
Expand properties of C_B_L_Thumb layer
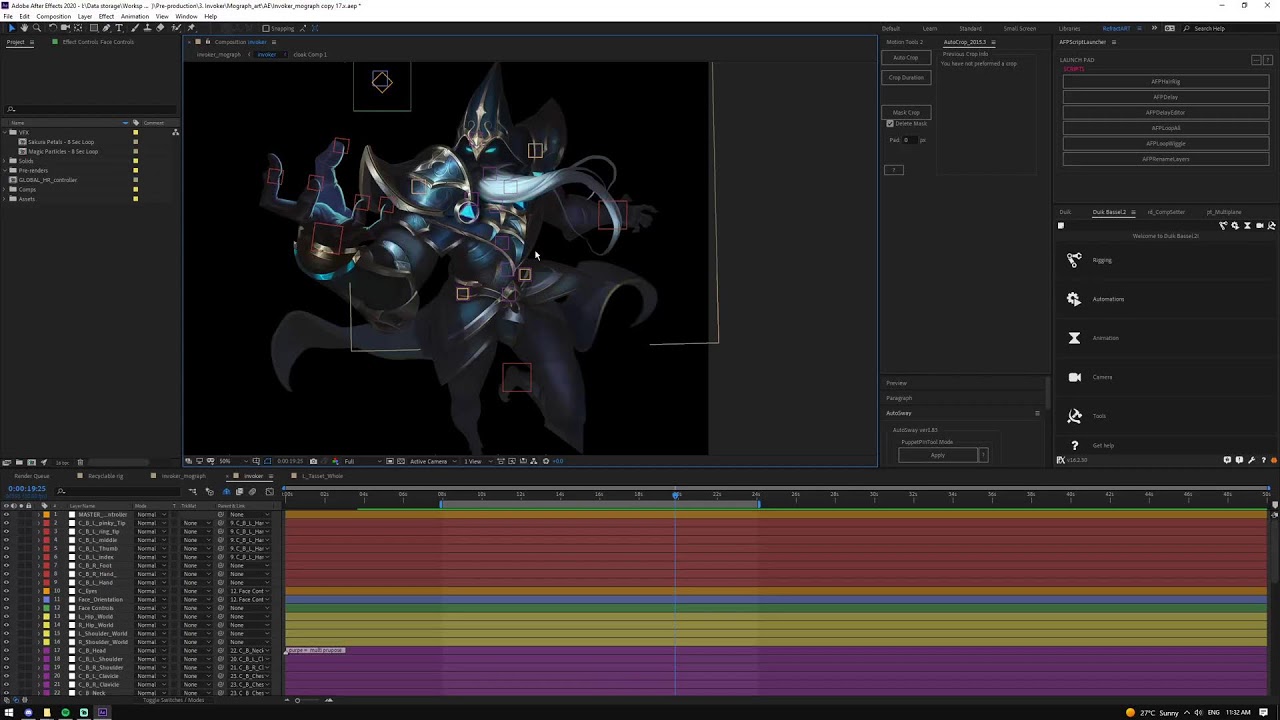click(38, 548)
